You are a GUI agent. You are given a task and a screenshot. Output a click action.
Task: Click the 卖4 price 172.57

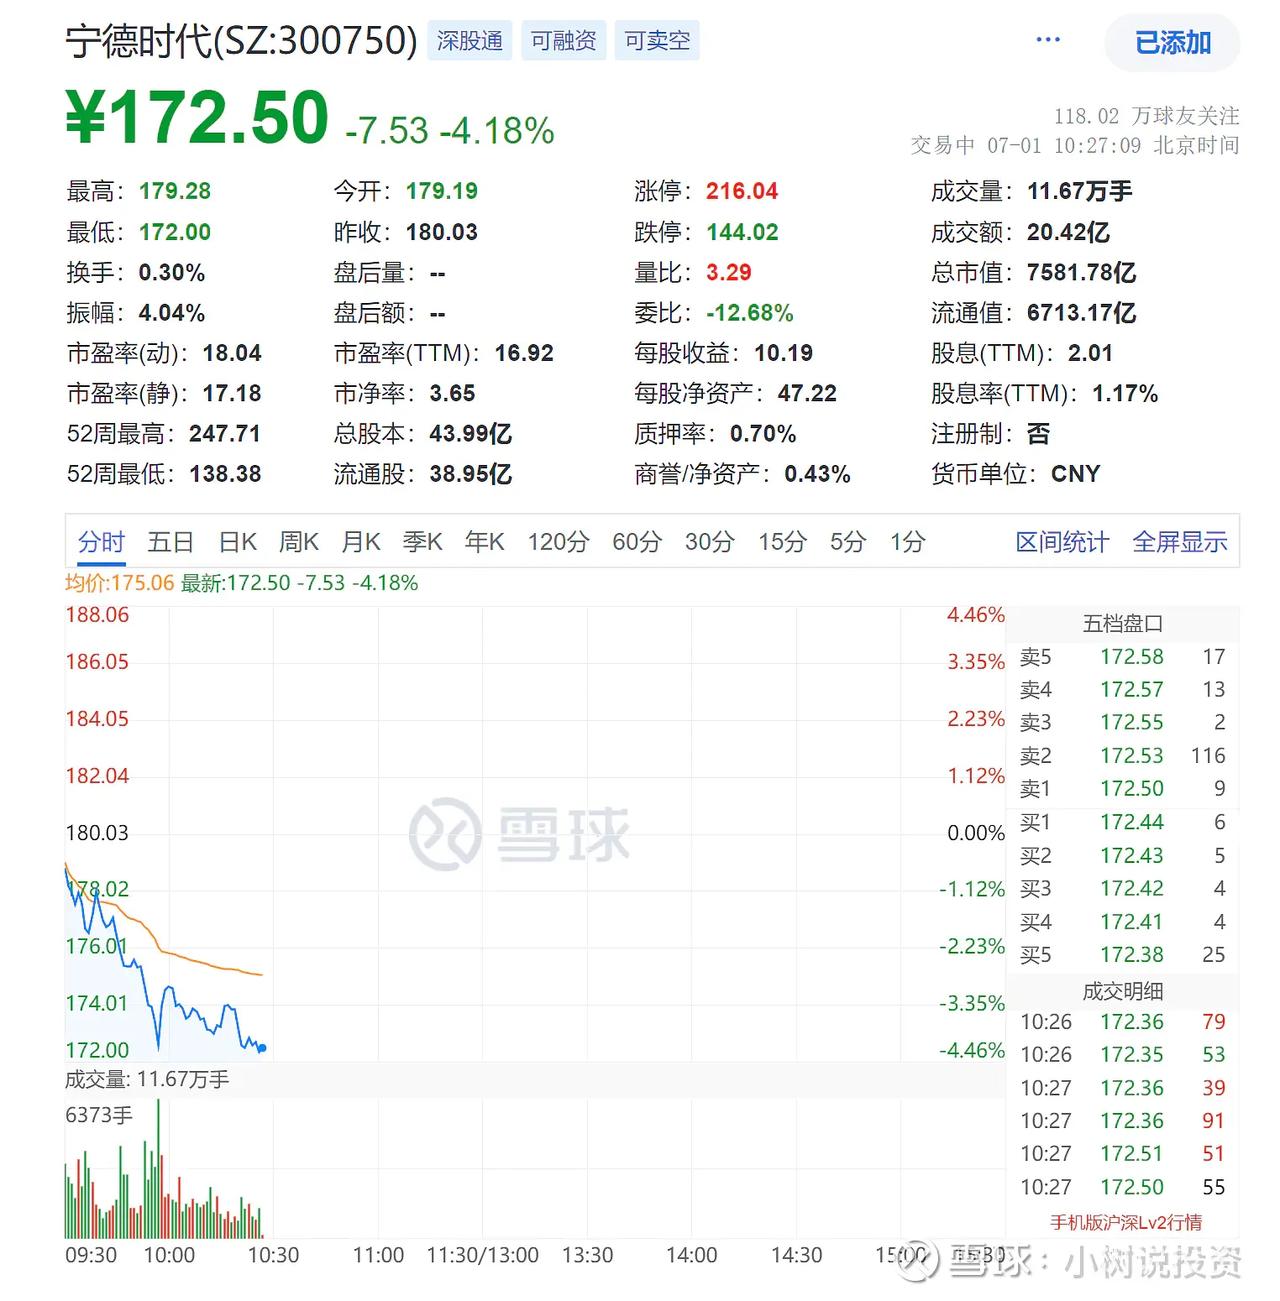pyautogui.click(x=1132, y=690)
